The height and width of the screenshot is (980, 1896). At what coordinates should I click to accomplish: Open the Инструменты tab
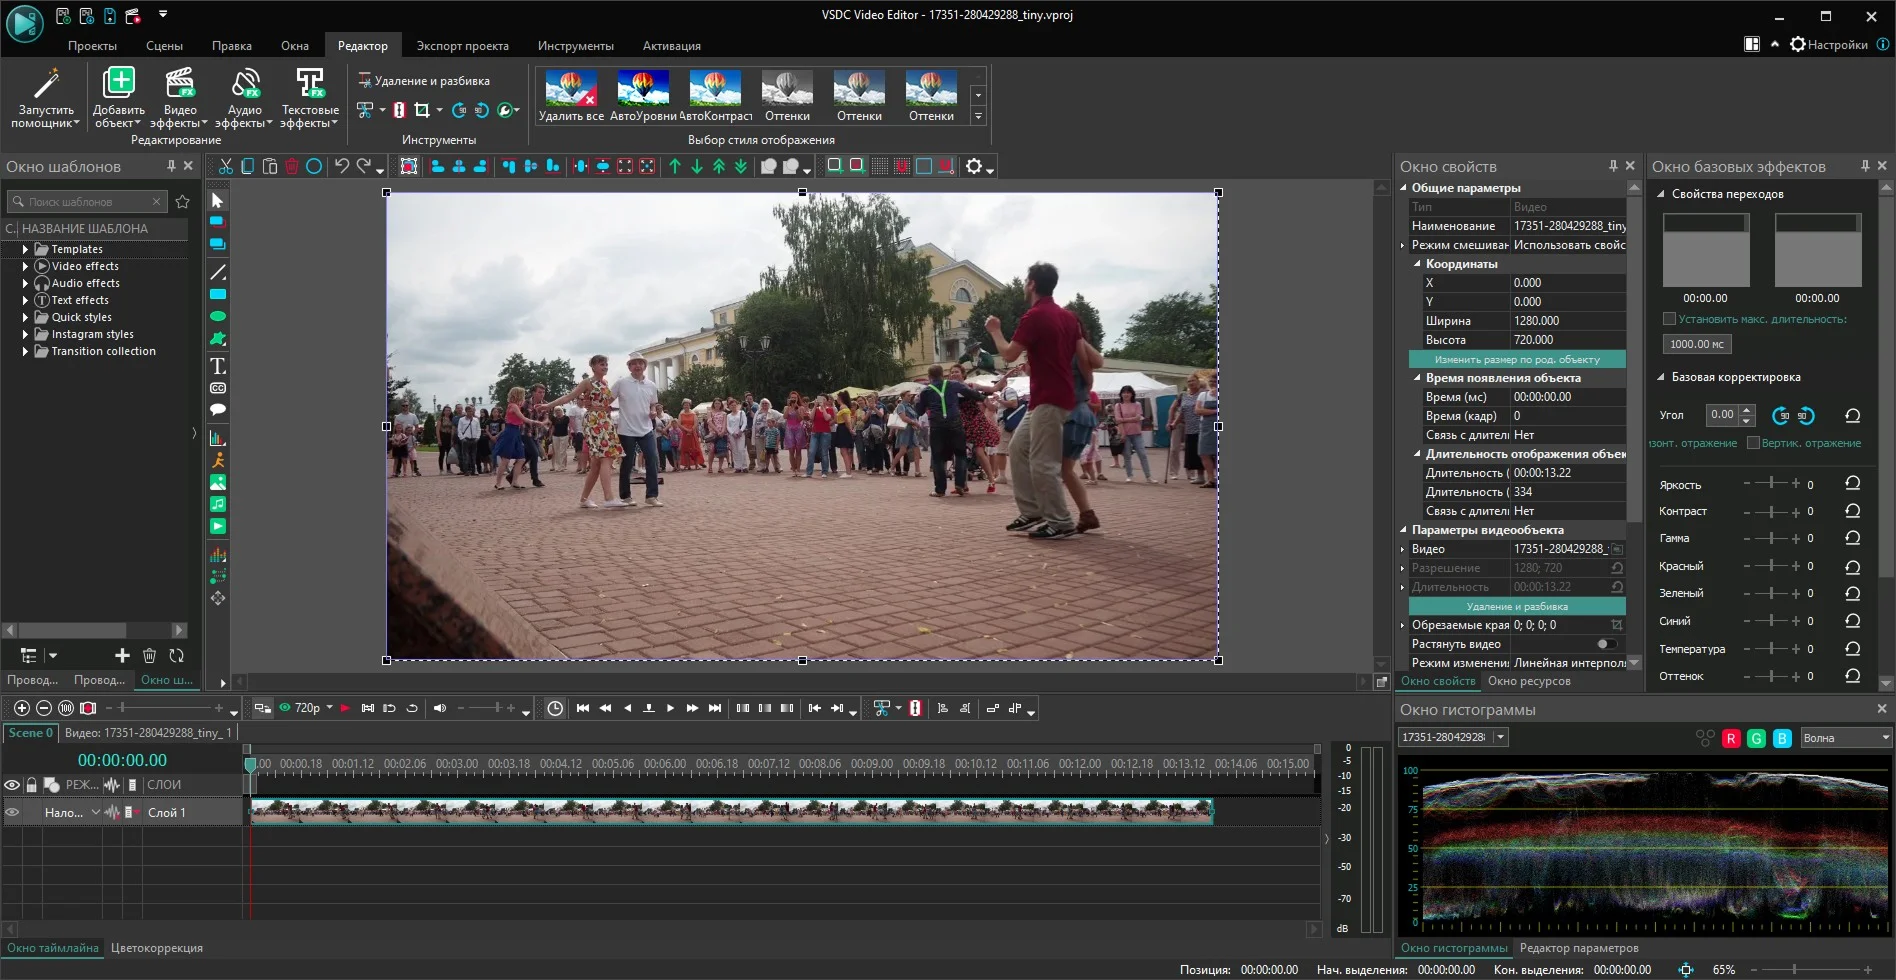pyautogui.click(x=575, y=46)
